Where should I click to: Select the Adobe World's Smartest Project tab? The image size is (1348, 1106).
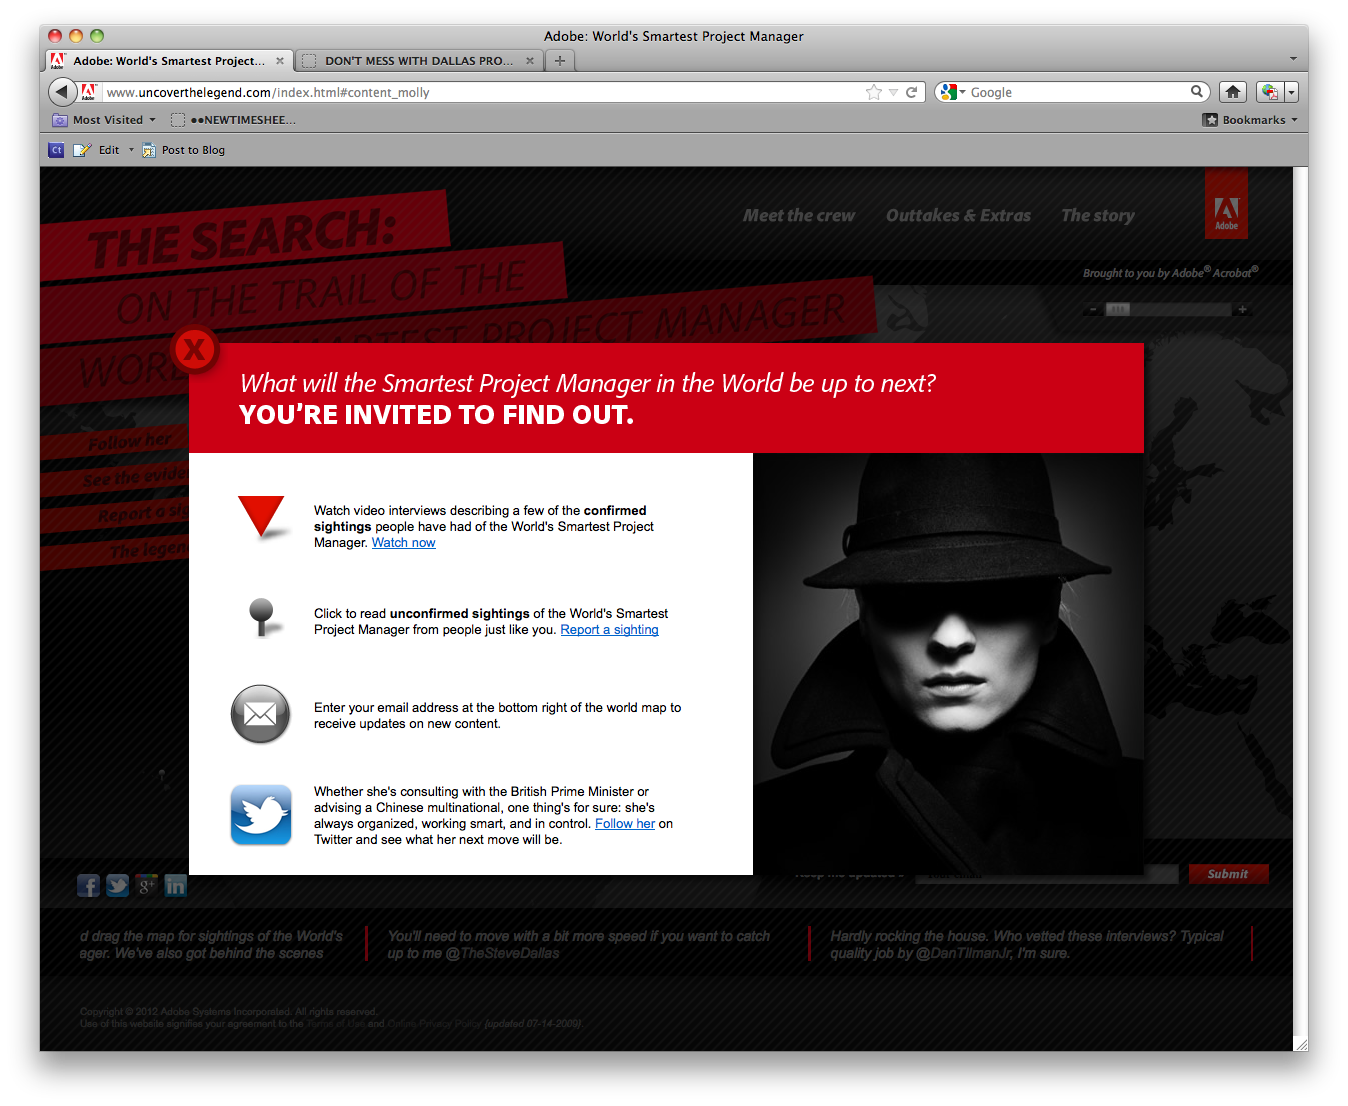click(169, 61)
